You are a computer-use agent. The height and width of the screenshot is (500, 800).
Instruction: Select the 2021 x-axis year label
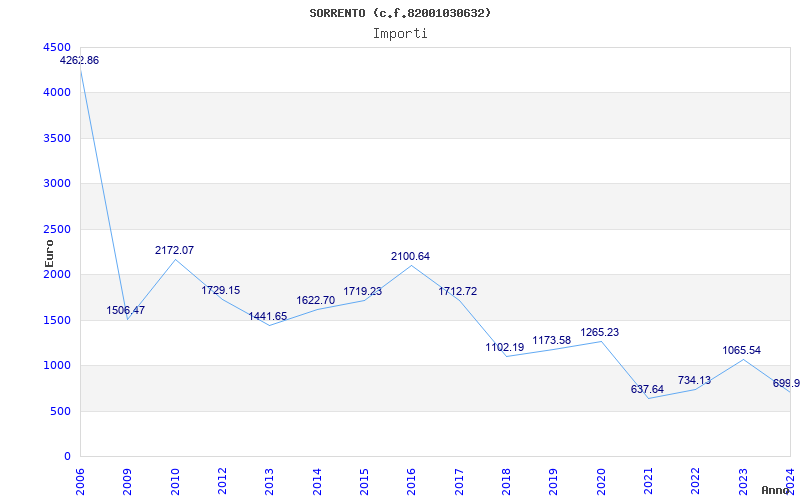click(648, 481)
